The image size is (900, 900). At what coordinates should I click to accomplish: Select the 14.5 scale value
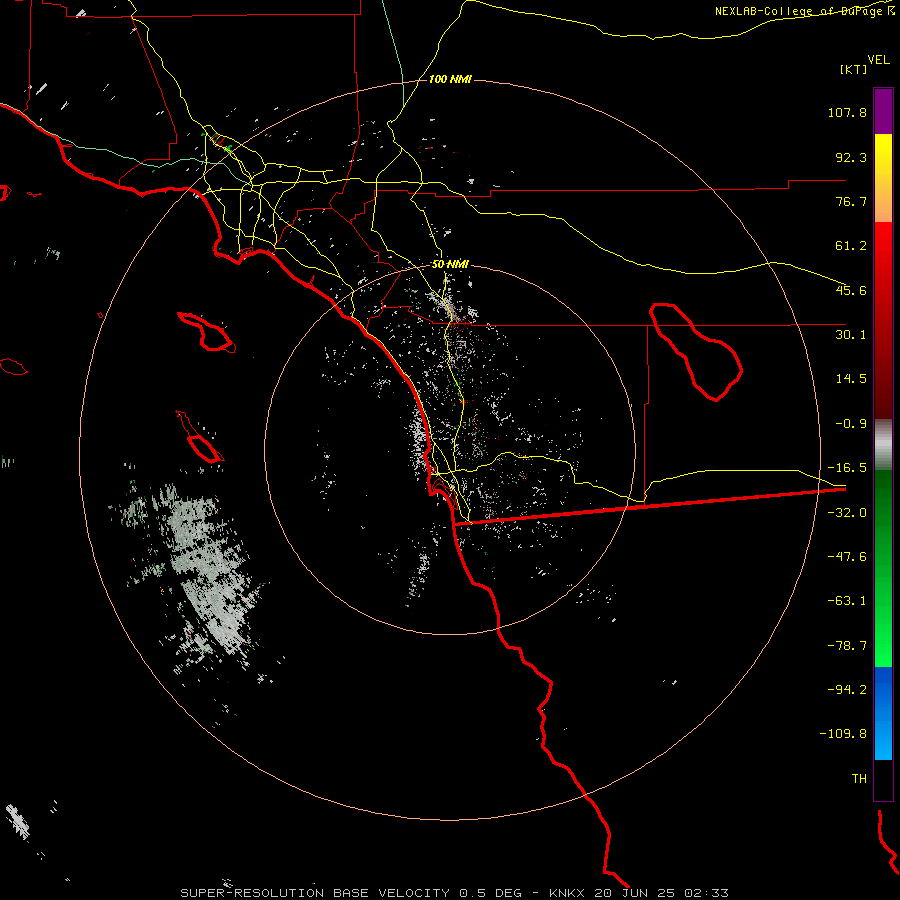851,379
